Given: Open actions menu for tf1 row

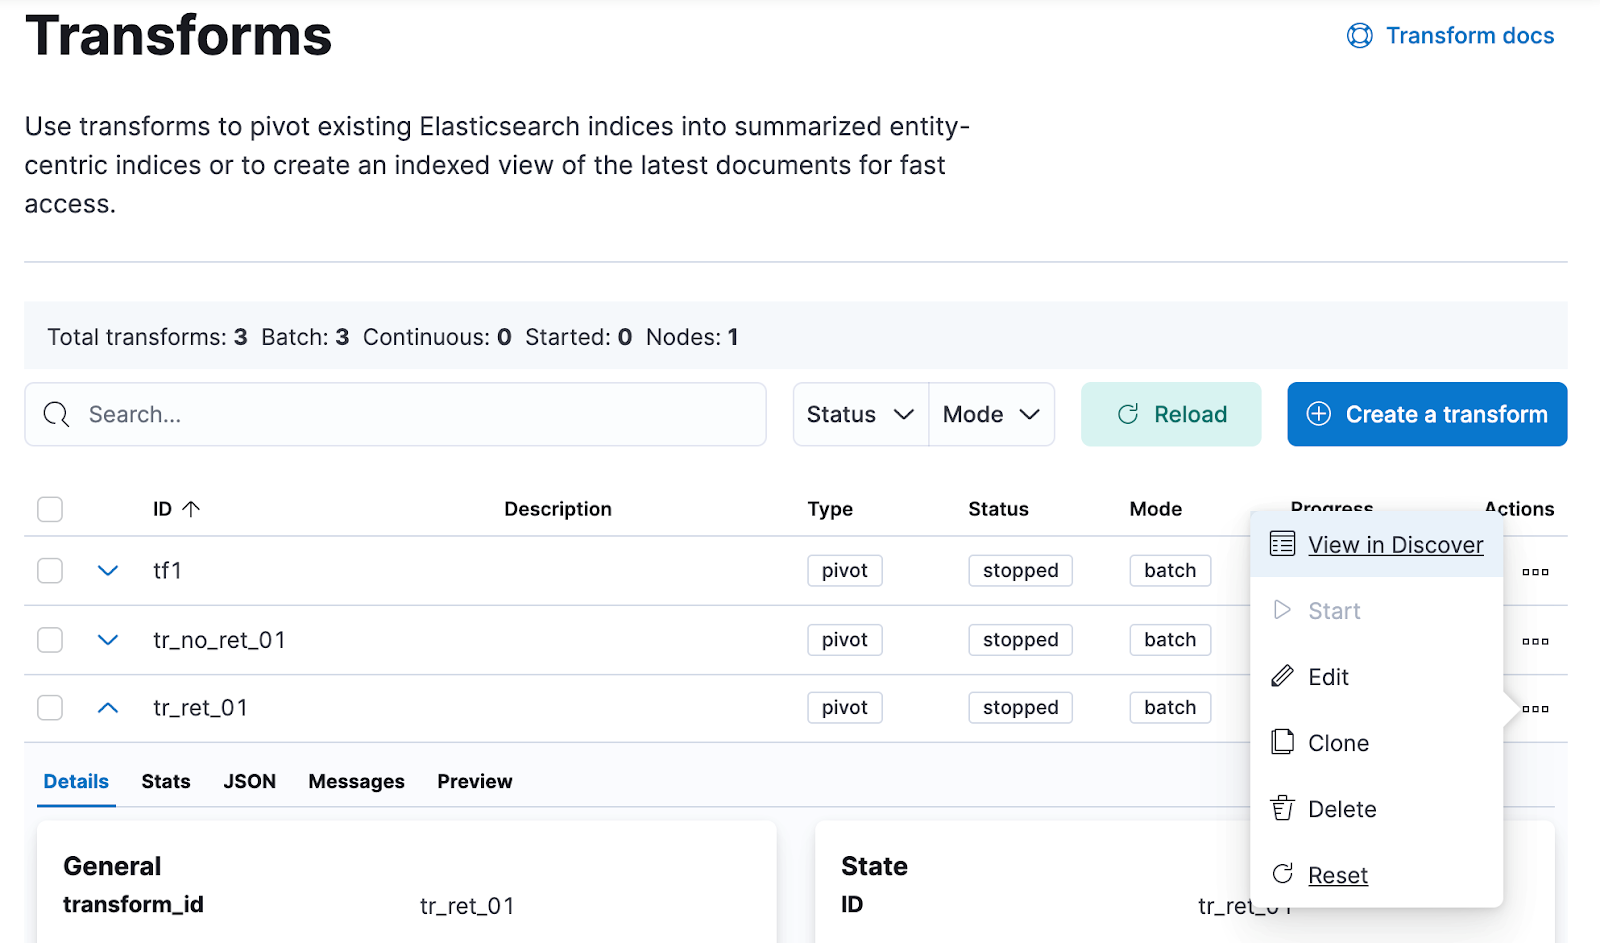Looking at the screenshot, I should click(x=1535, y=572).
